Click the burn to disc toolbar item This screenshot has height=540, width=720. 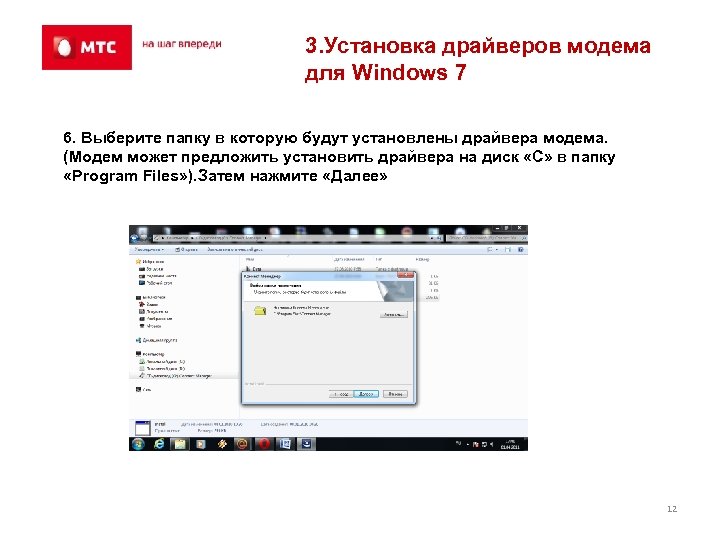point(235,249)
